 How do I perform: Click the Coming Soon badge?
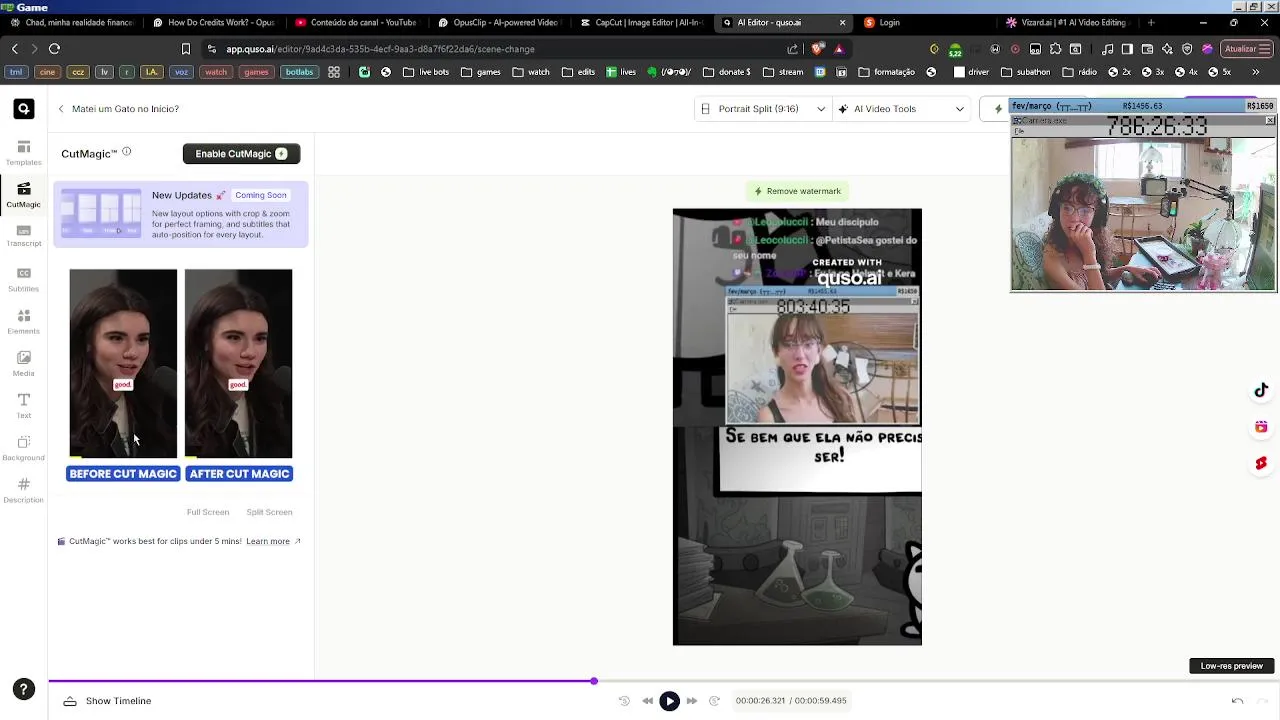coord(261,195)
